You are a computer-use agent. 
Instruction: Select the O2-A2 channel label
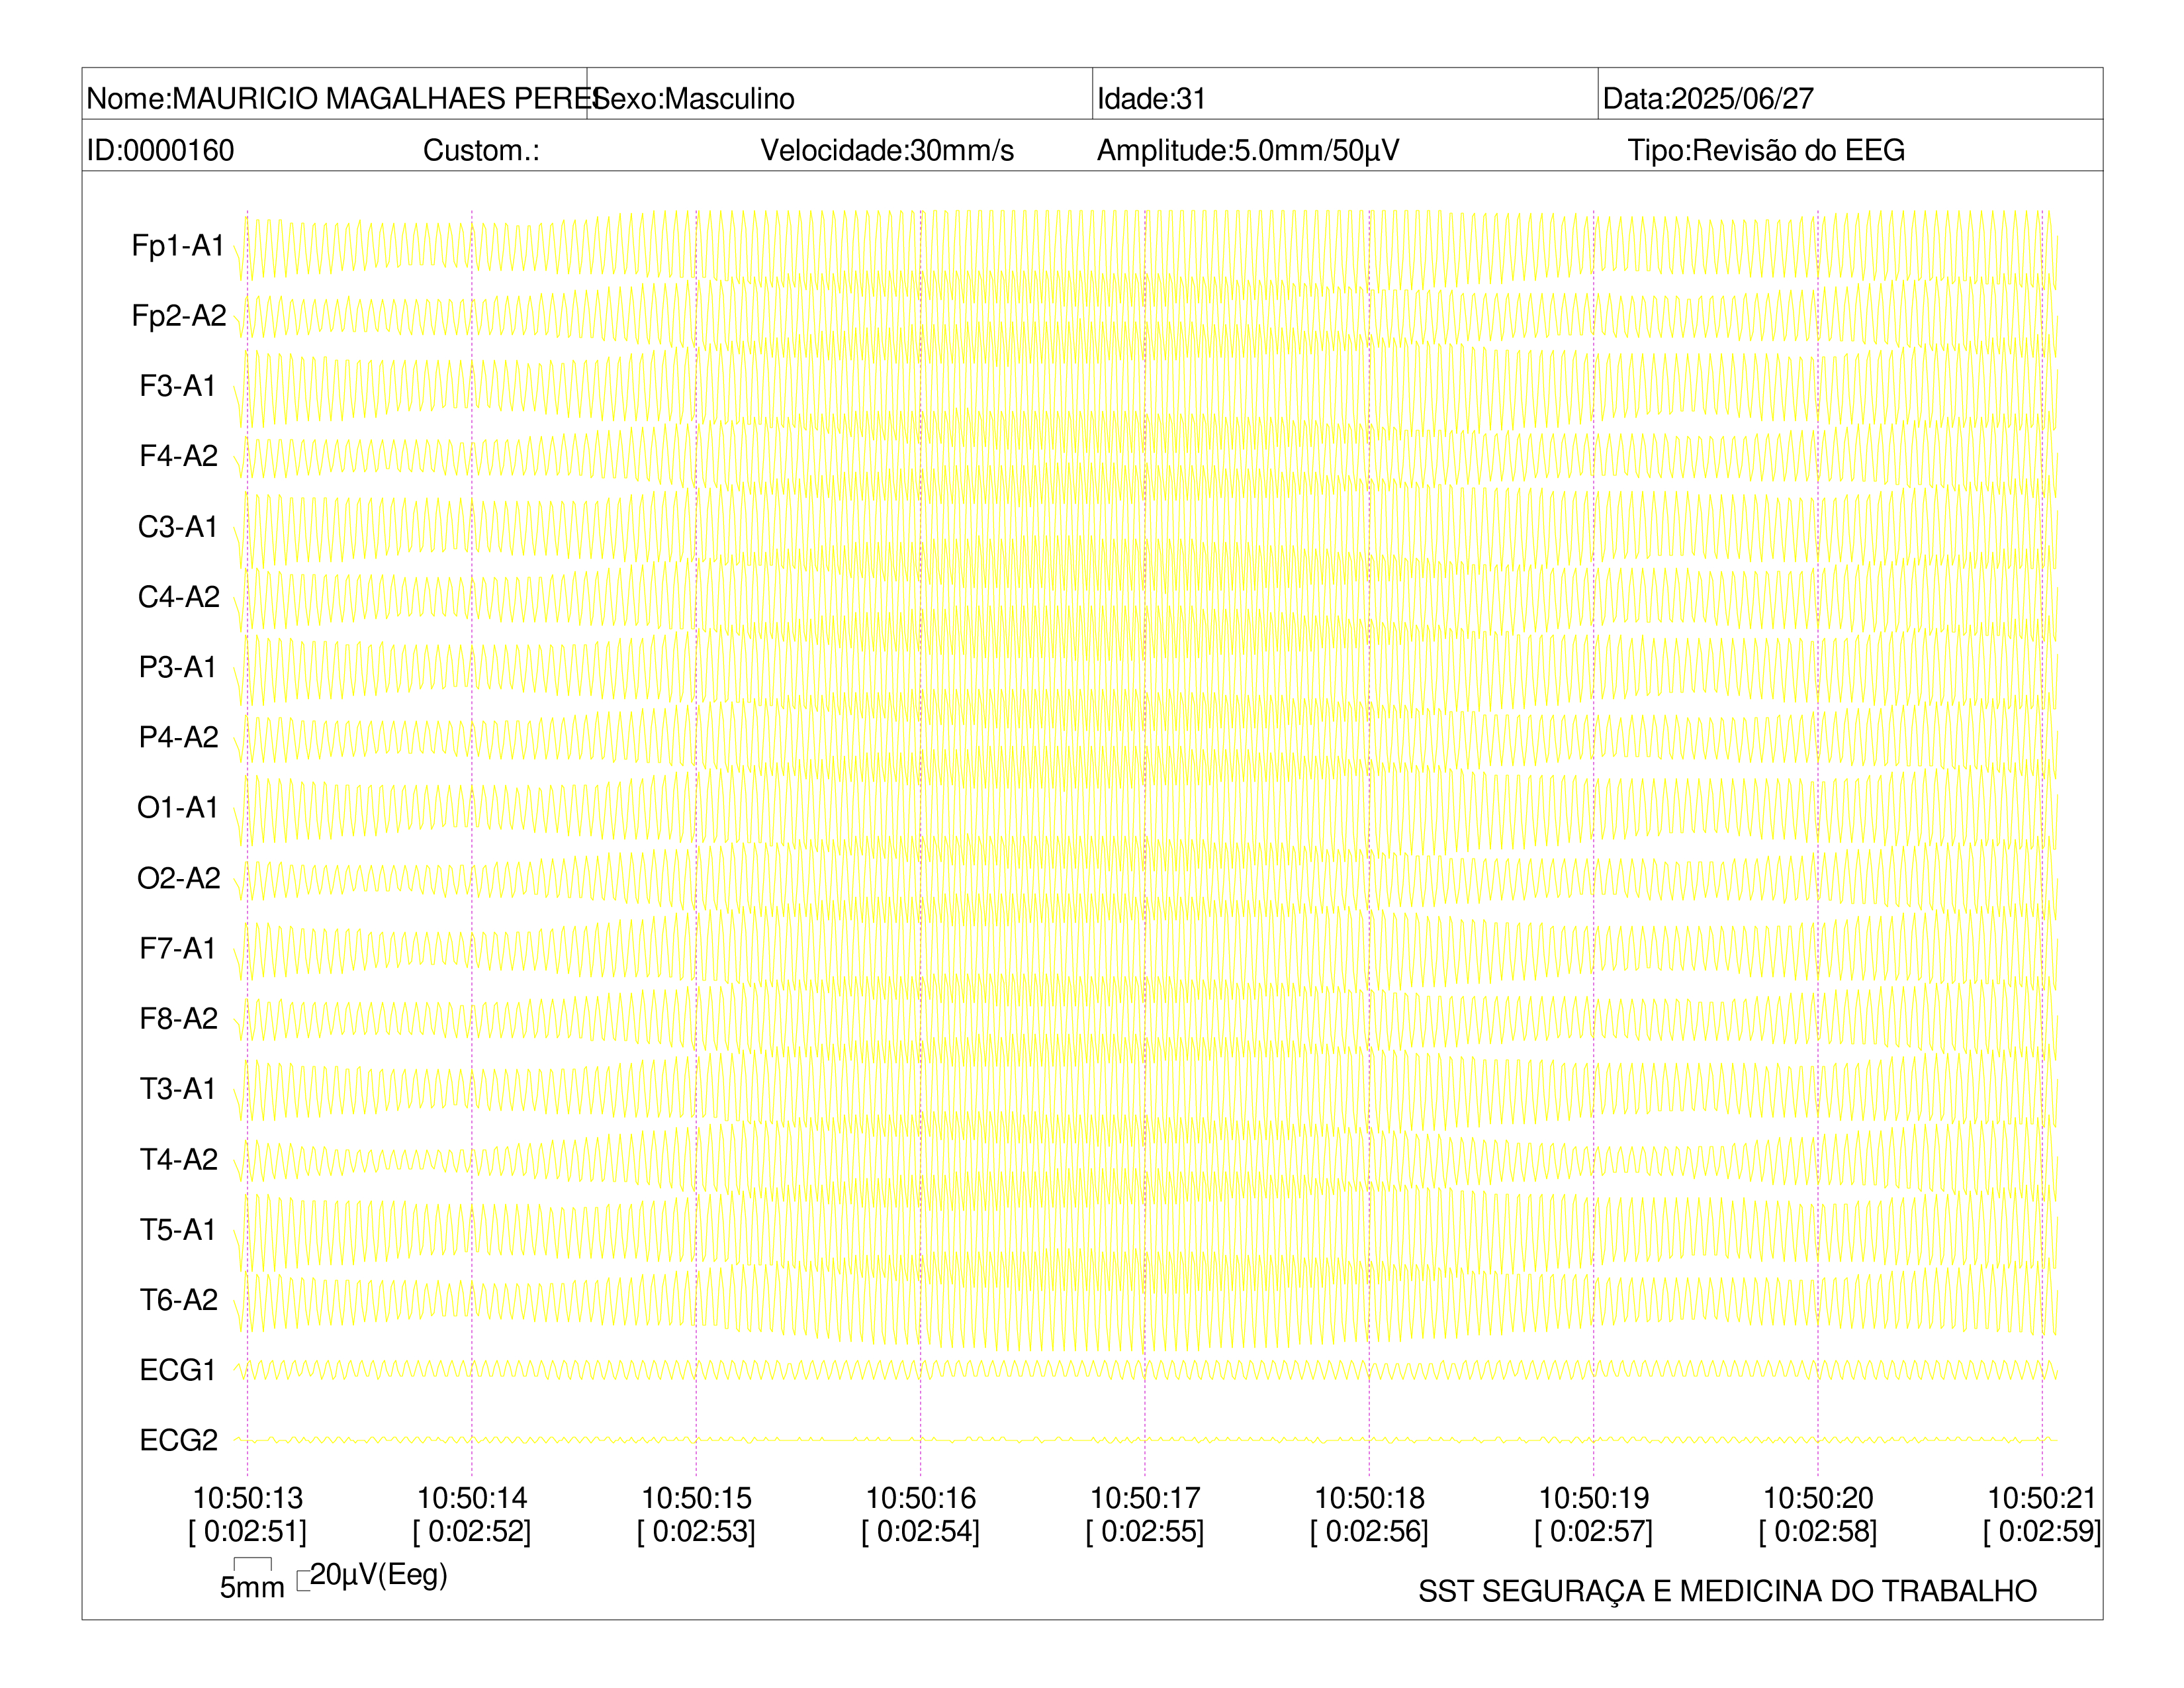pos(178,878)
